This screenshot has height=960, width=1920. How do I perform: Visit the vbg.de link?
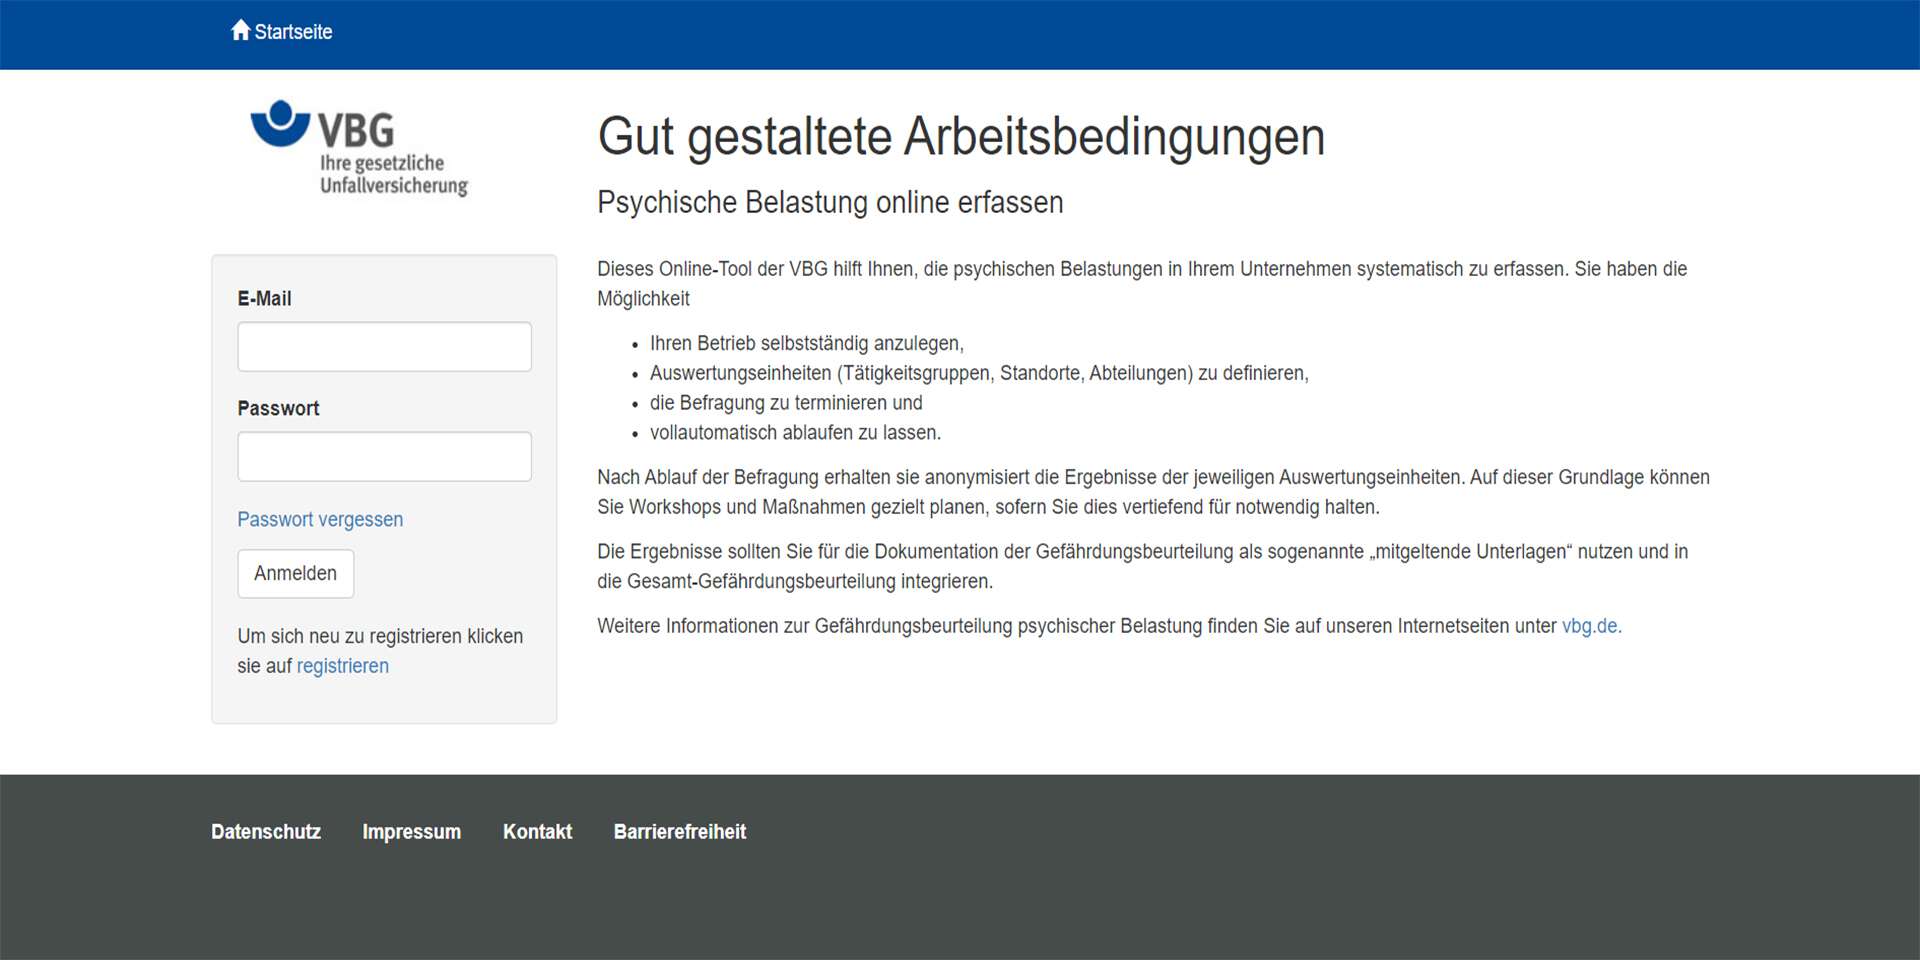point(1592,626)
